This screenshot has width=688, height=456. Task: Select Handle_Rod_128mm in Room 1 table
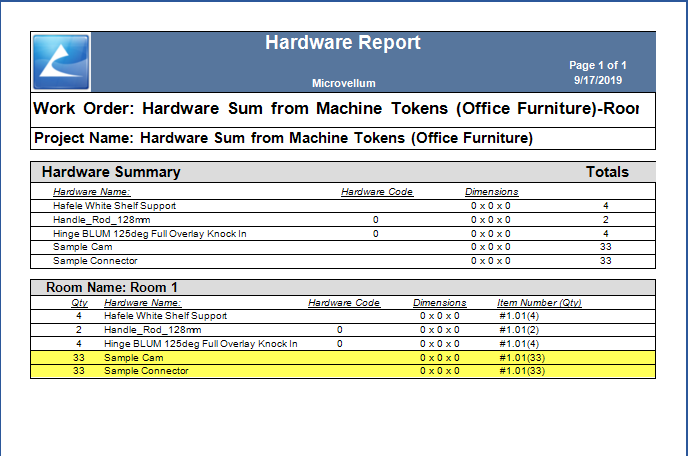pyautogui.click(x=153, y=330)
